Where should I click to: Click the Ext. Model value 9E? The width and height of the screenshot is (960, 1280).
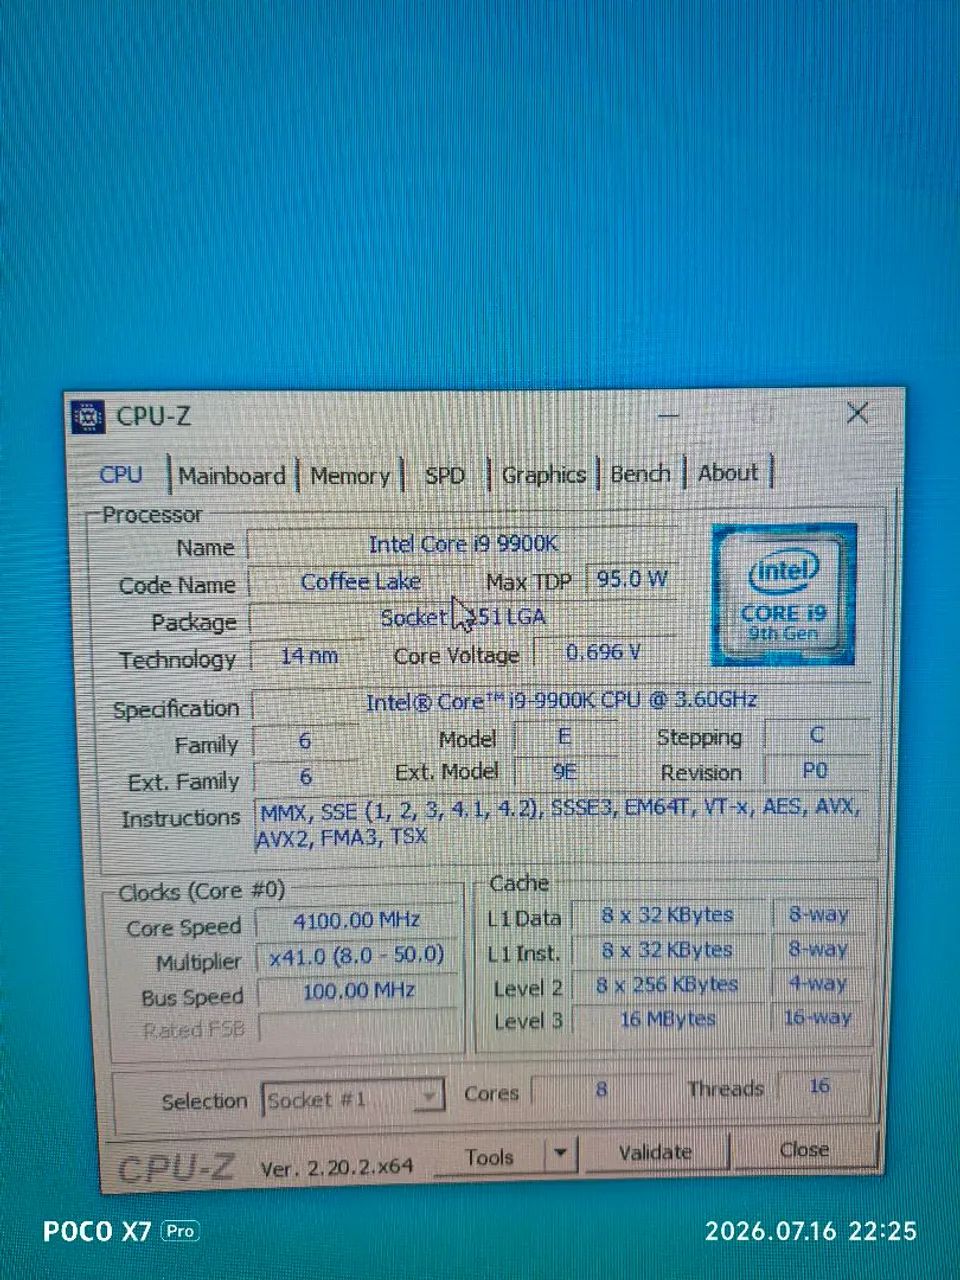pos(565,772)
